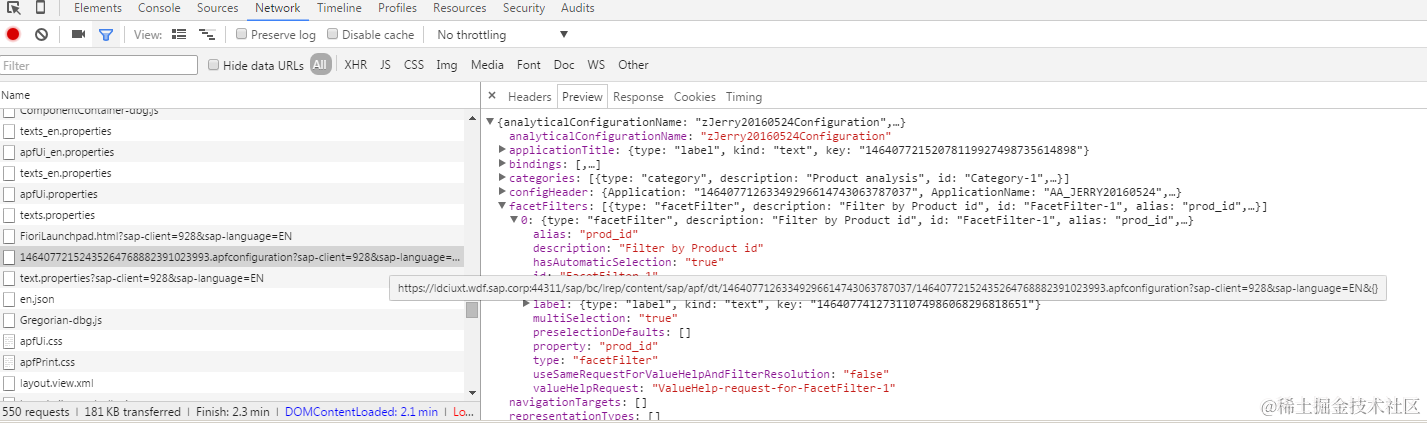Expand the bindings array node
Viewport: 1427px width, 423px height.
tap(502, 164)
